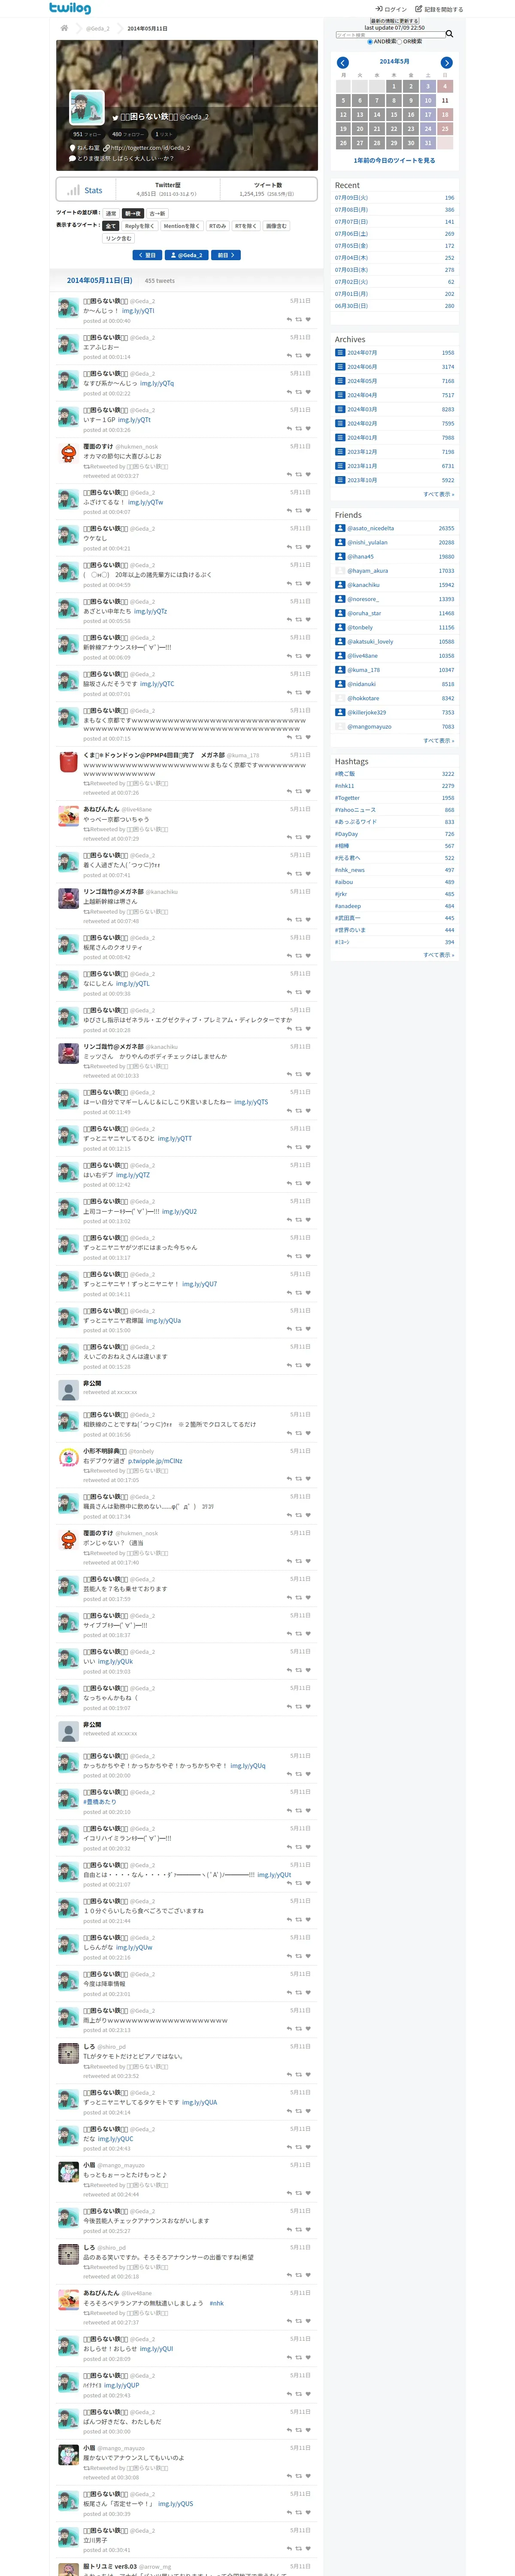Toggle Replyを除く filter
The height and width of the screenshot is (2576, 515).
click(x=140, y=226)
